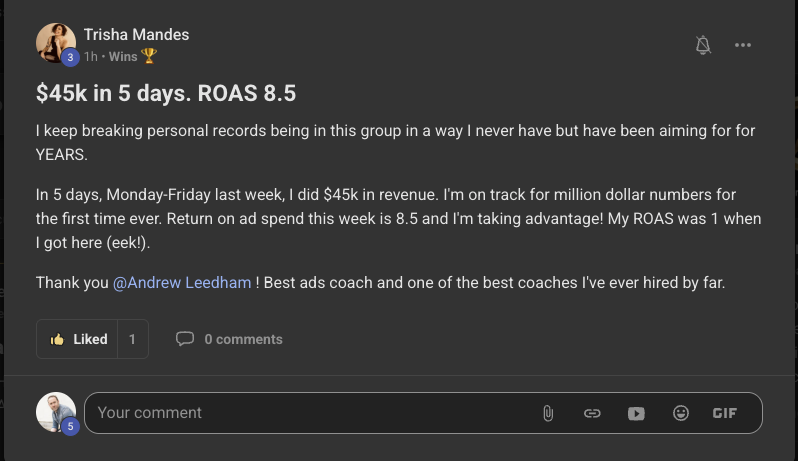Click your own avatar next to comment box

coord(54,410)
